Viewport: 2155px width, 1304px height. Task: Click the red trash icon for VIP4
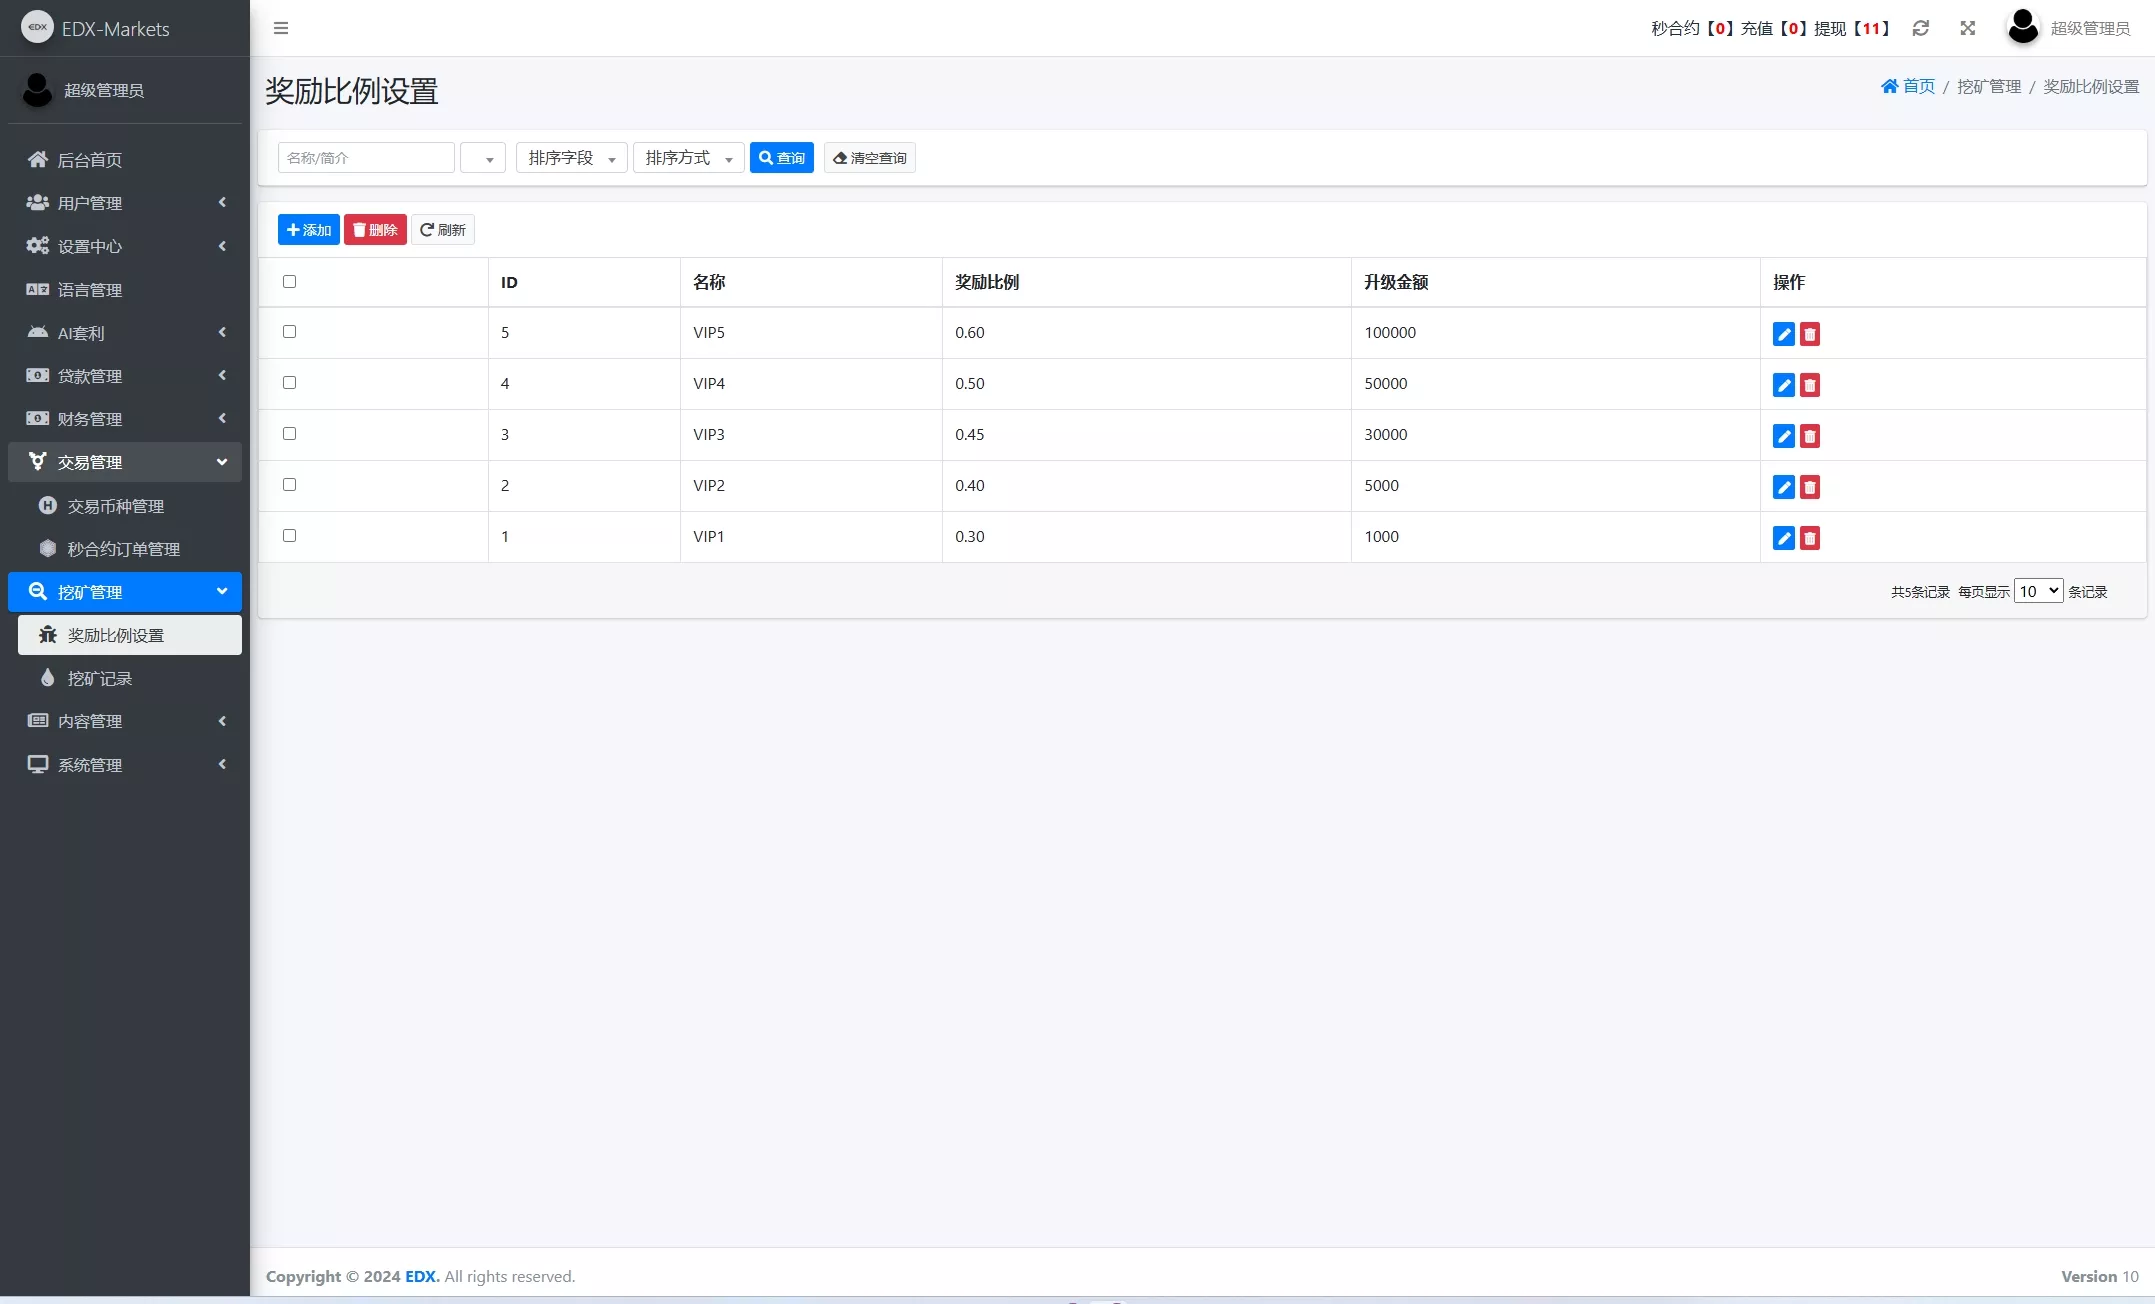(x=1809, y=385)
